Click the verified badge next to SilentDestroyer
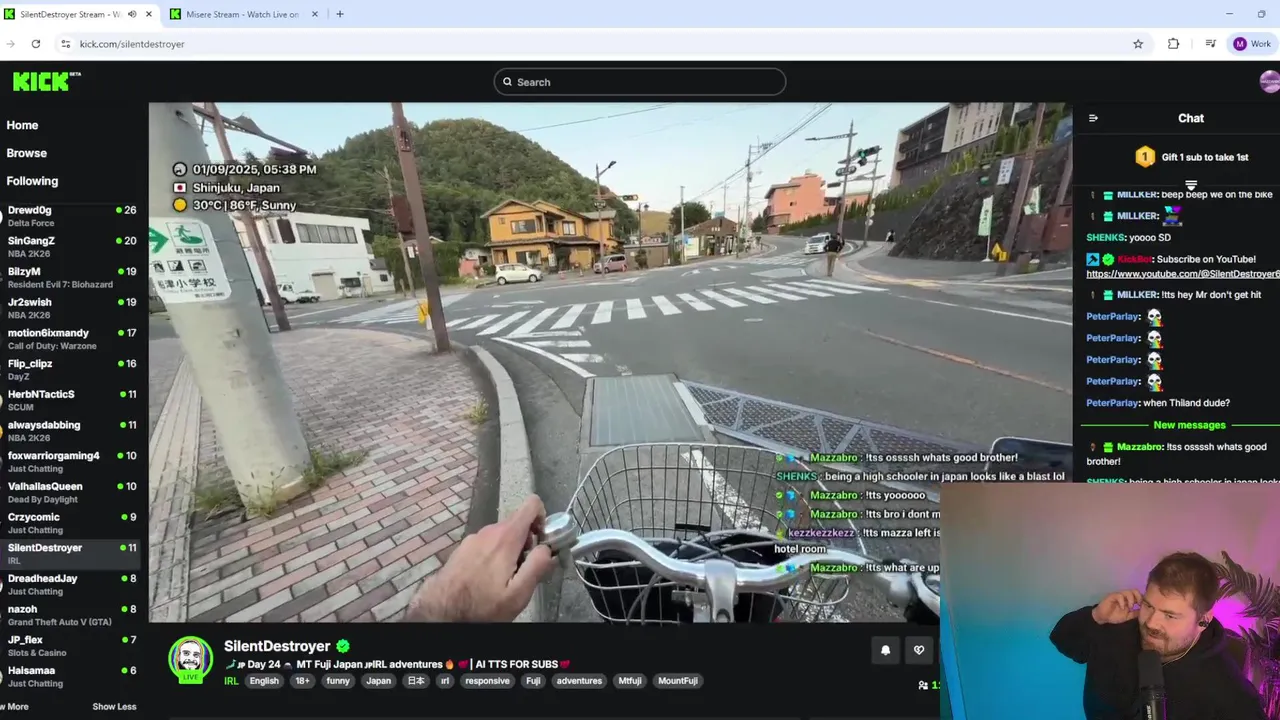The height and width of the screenshot is (720, 1280). (343, 646)
